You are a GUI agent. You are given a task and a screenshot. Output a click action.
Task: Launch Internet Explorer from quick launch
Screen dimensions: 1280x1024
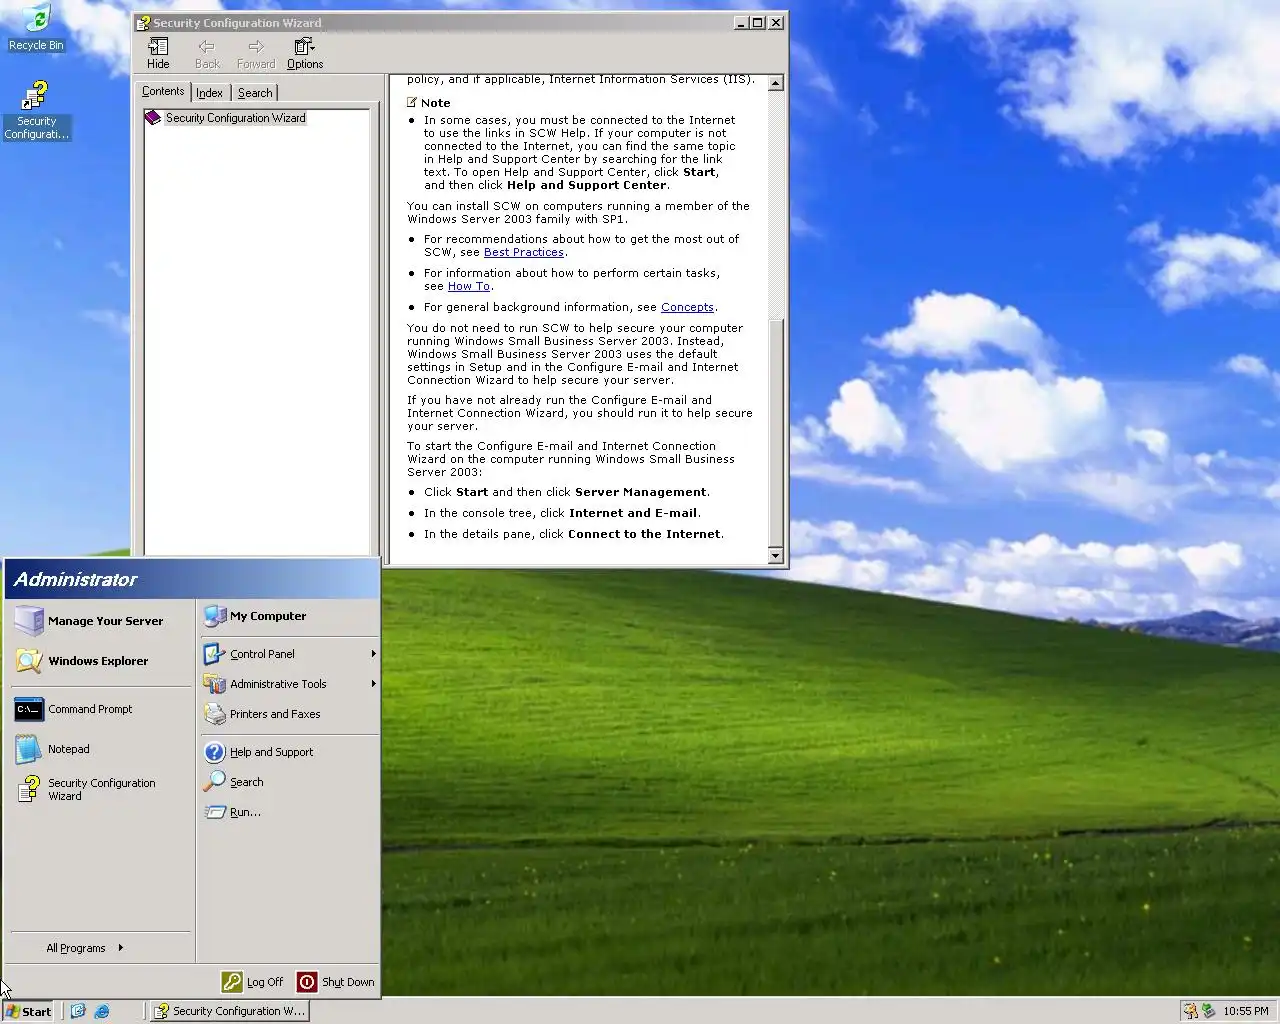pos(102,1011)
